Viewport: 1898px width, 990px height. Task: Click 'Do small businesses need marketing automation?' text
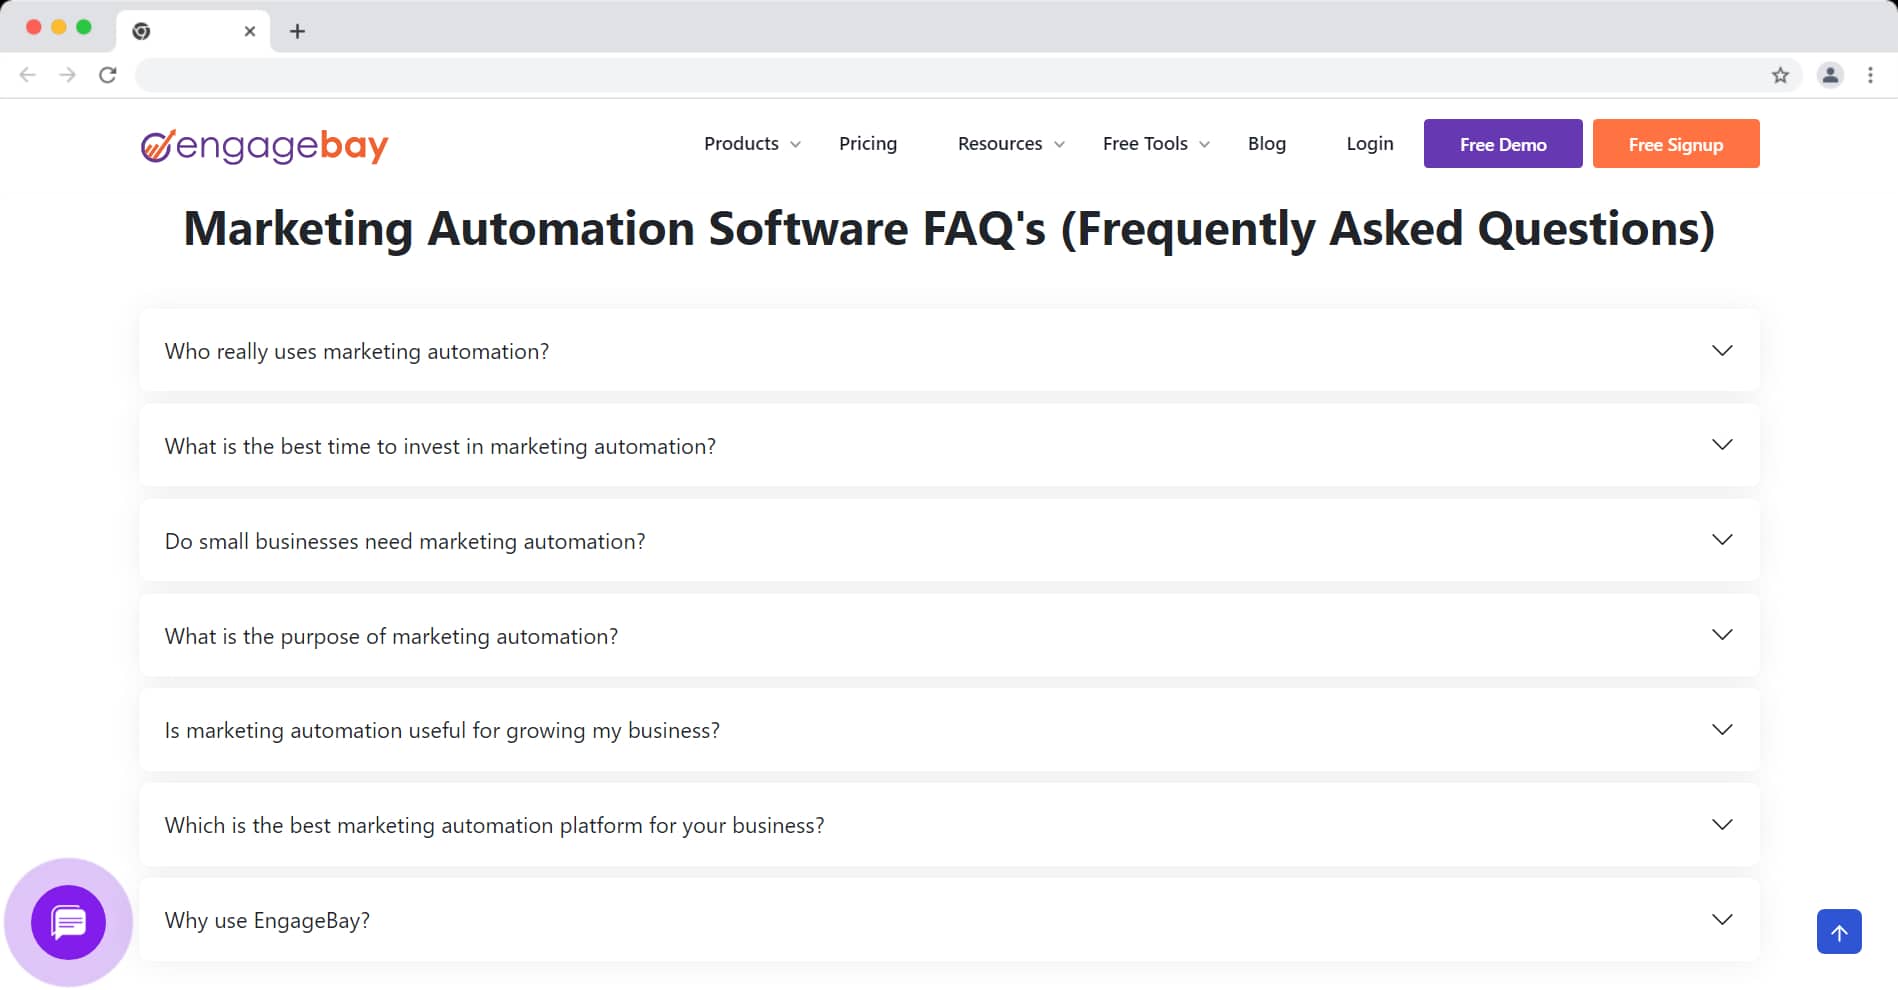coord(405,542)
